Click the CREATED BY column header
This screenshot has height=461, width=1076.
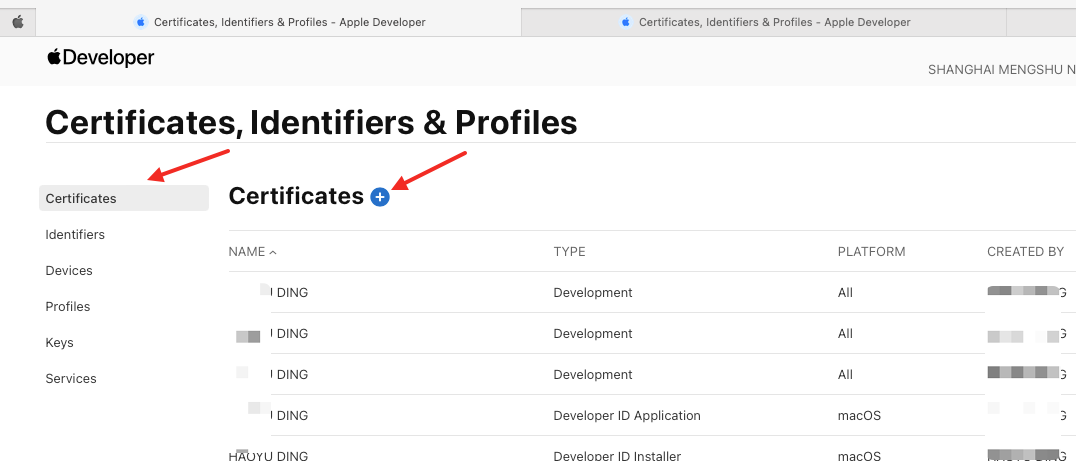(x=1025, y=252)
